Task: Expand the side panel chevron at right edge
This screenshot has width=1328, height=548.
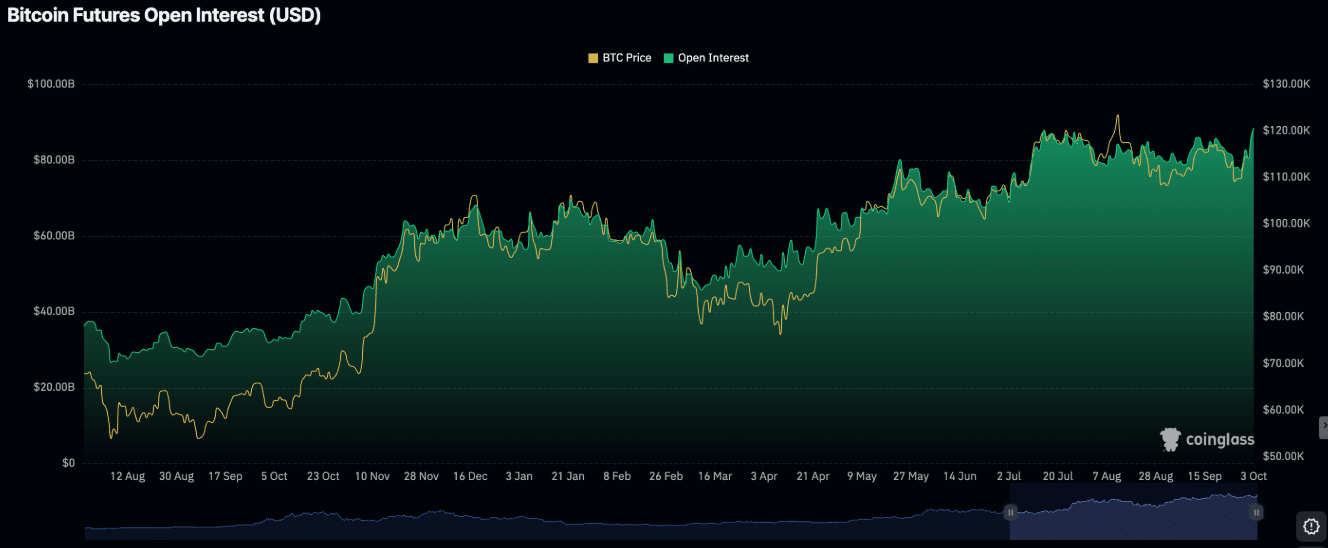Action: tap(1323, 427)
